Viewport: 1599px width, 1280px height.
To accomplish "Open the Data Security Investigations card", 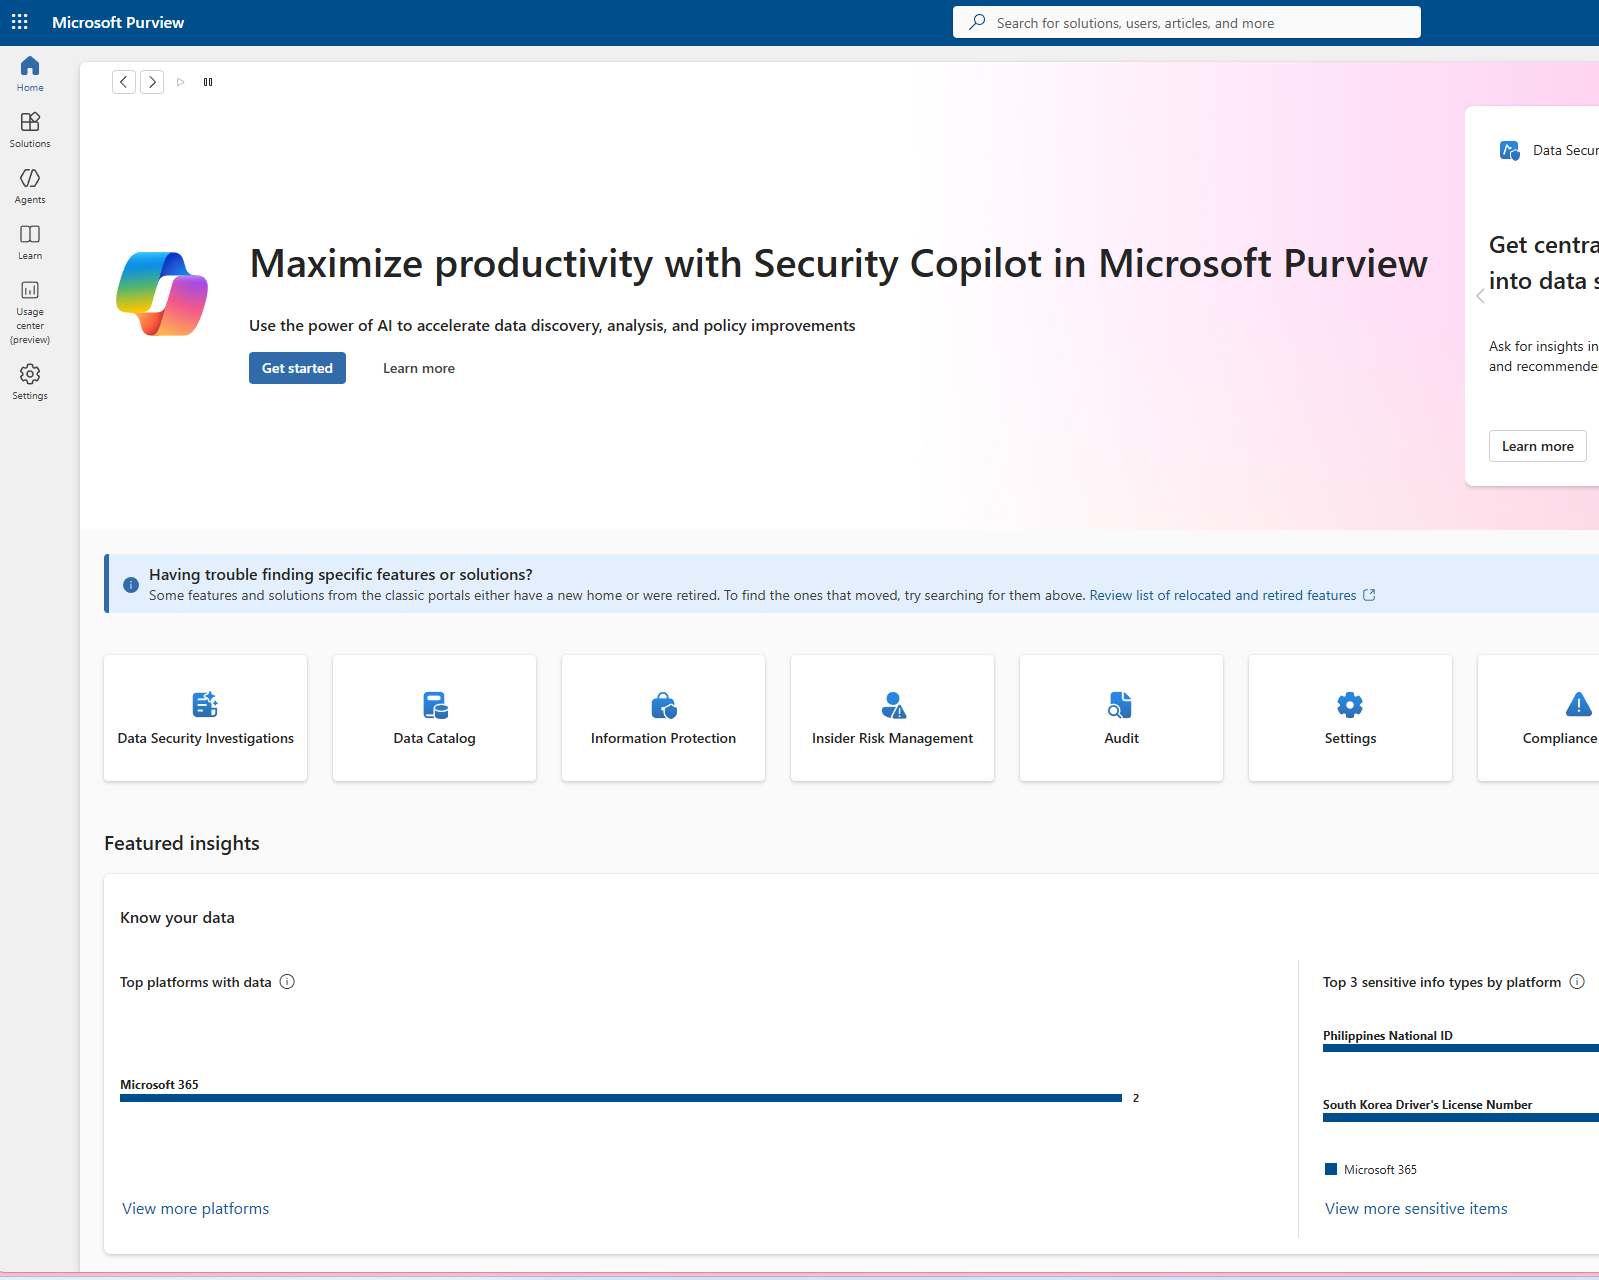I will (205, 718).
